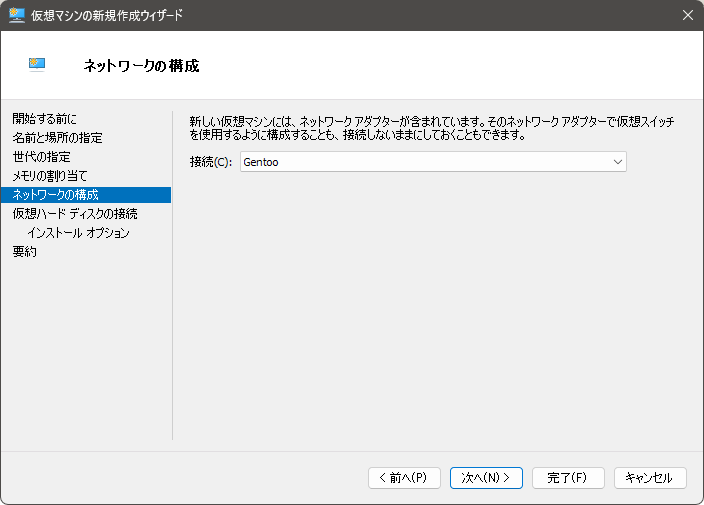Click the description text about ネットワーク アダプター
This screenshot has width=704, height=505.
click(x=431, y=128)
